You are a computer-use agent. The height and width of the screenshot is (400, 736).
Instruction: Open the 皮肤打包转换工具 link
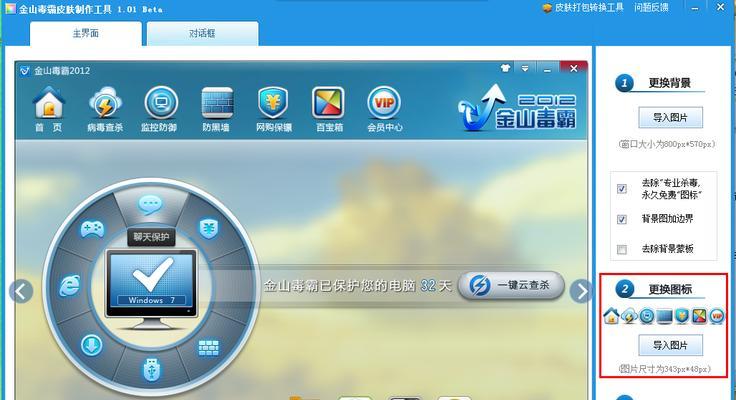583,8
